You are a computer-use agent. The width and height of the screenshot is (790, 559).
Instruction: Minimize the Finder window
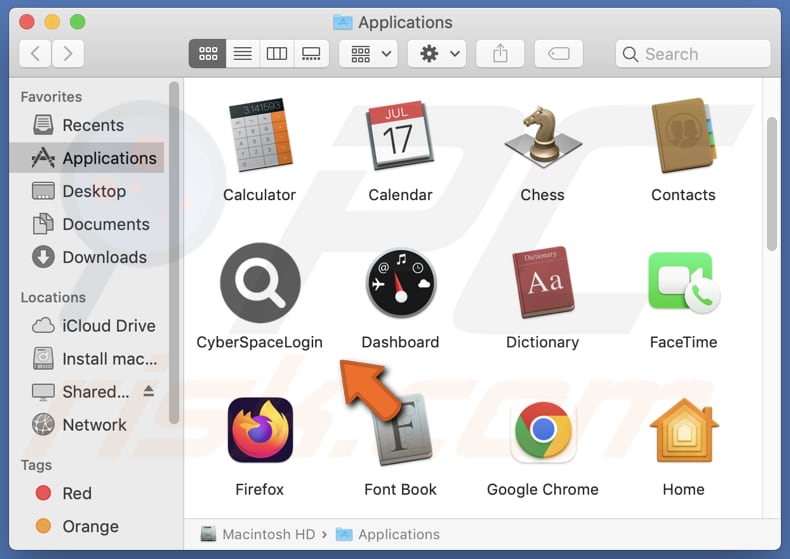pos(52,22)
